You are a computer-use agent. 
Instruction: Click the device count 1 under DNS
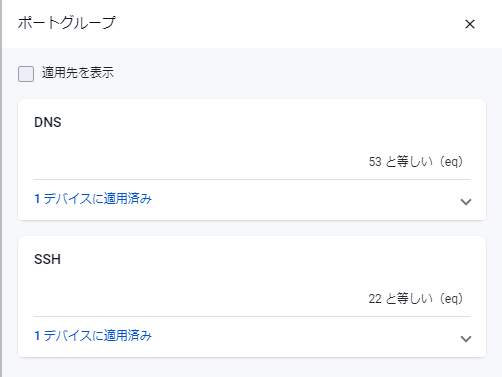coord(37,199)
